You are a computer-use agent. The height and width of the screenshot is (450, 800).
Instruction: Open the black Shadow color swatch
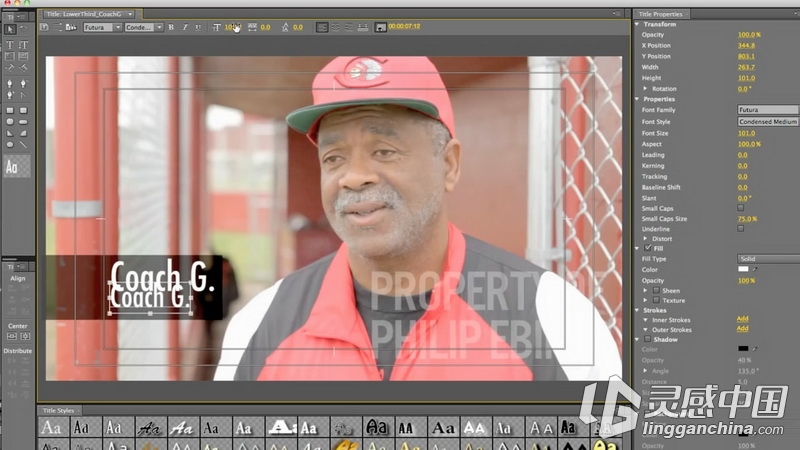743,348
